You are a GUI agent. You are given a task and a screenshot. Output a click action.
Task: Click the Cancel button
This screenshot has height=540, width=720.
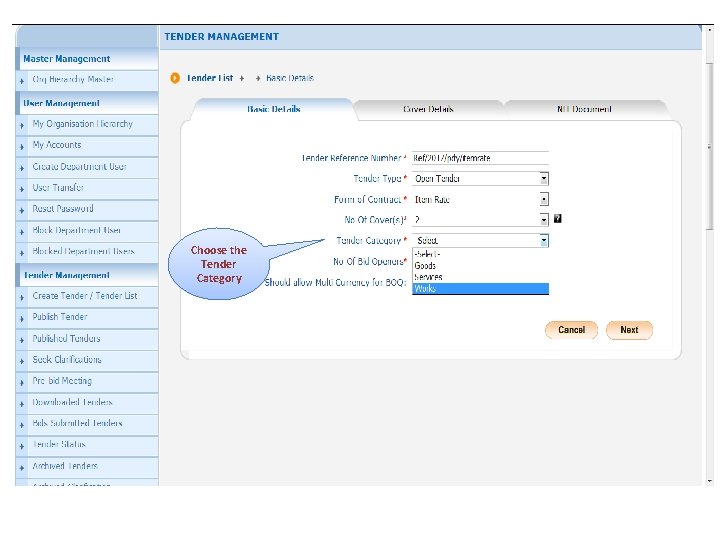(572, 330)
